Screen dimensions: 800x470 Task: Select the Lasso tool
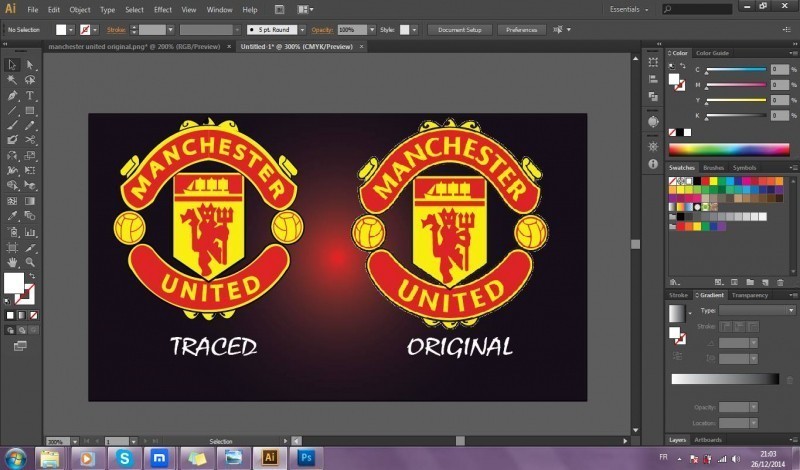[x=30, y=80]
